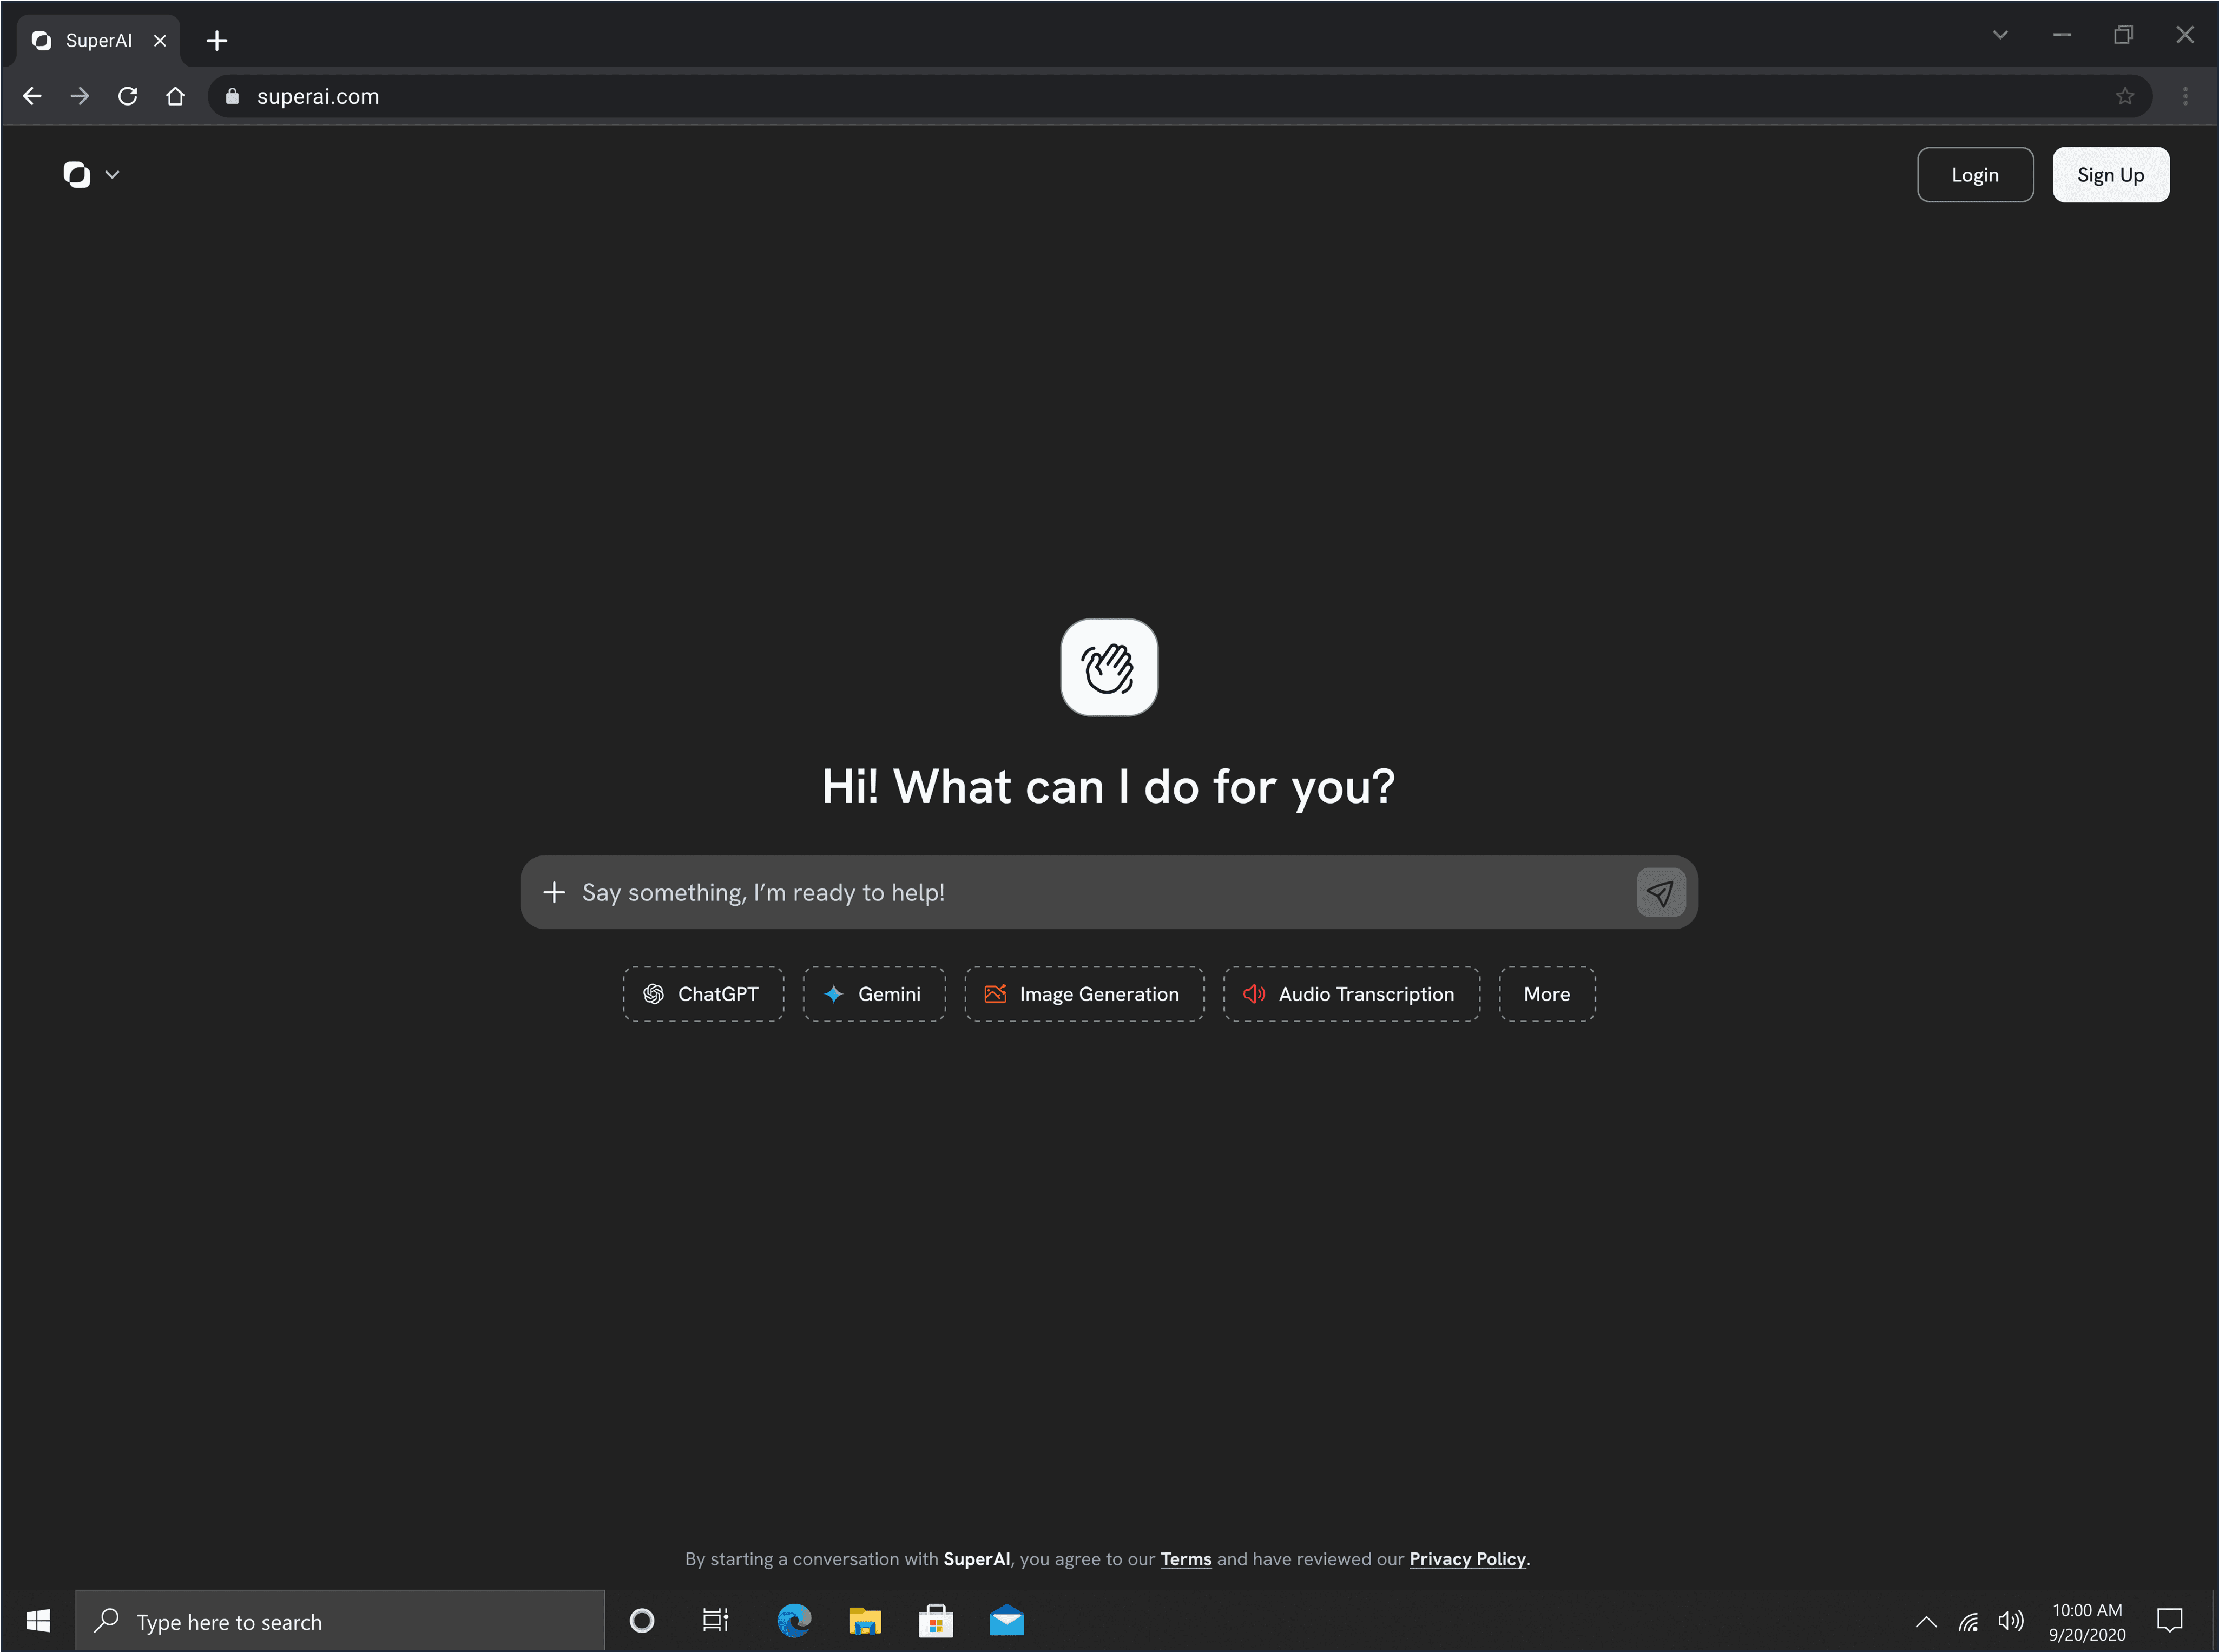Expand the SuperAI logo dropdown chevron

[x=112, y=175]
